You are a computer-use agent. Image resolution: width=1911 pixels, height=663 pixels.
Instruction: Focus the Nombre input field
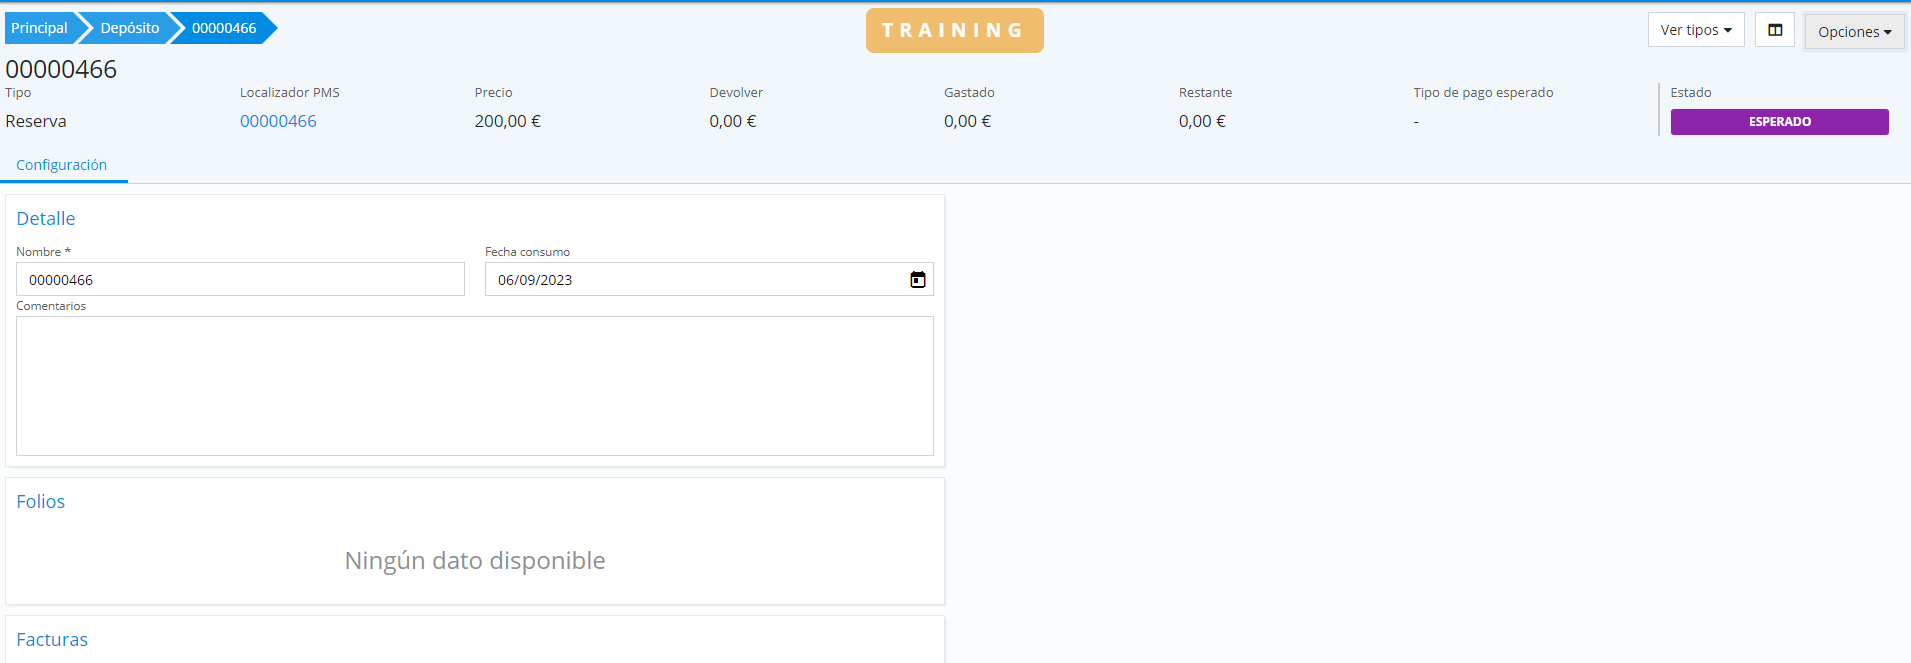pyautogui.click(x=240, y=280)
